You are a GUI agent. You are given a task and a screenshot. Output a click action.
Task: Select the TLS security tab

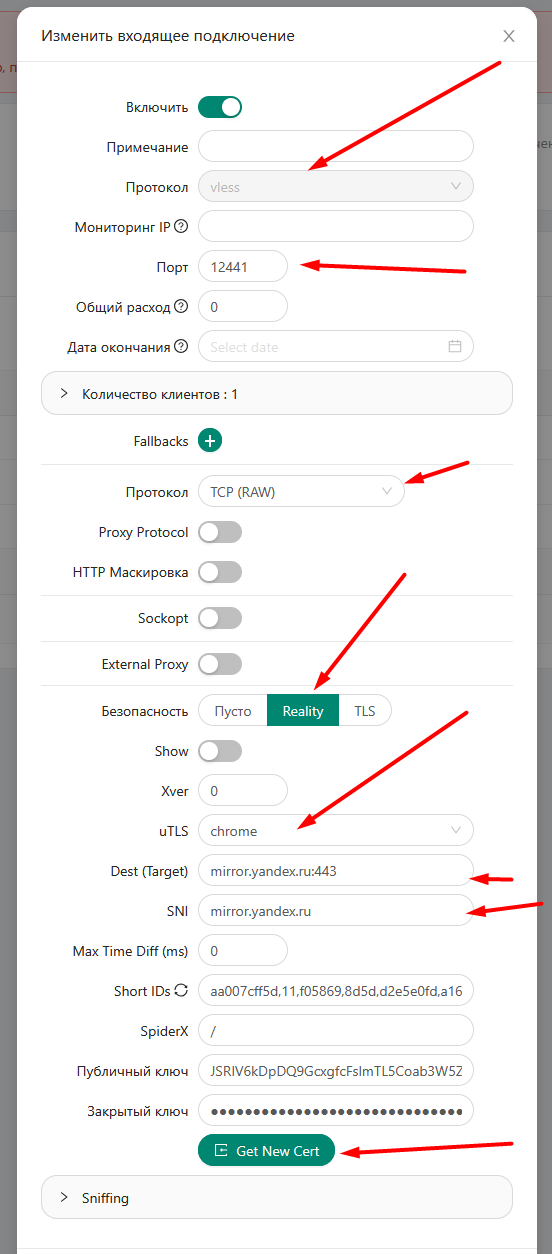365,711
